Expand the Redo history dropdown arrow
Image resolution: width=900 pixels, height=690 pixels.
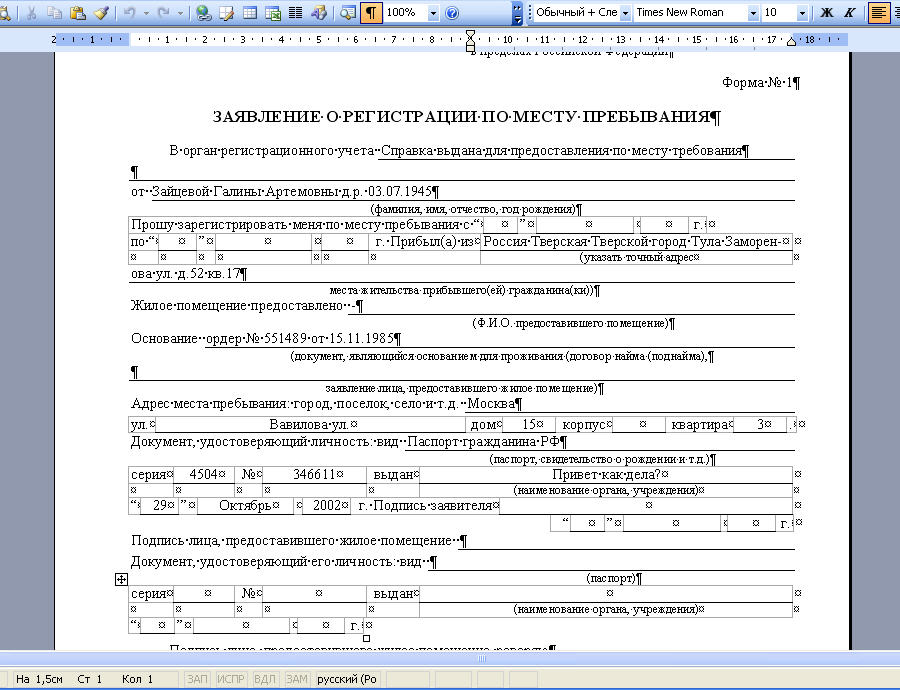point(180,13)
